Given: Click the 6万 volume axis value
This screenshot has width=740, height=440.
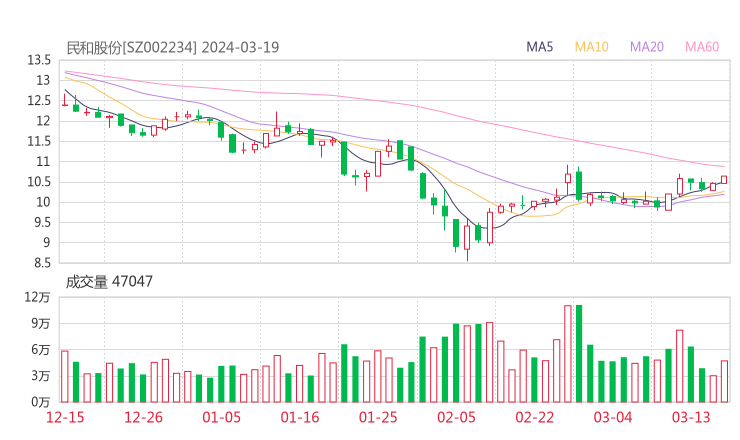Looking at the screenshot, I should [41, 350].
